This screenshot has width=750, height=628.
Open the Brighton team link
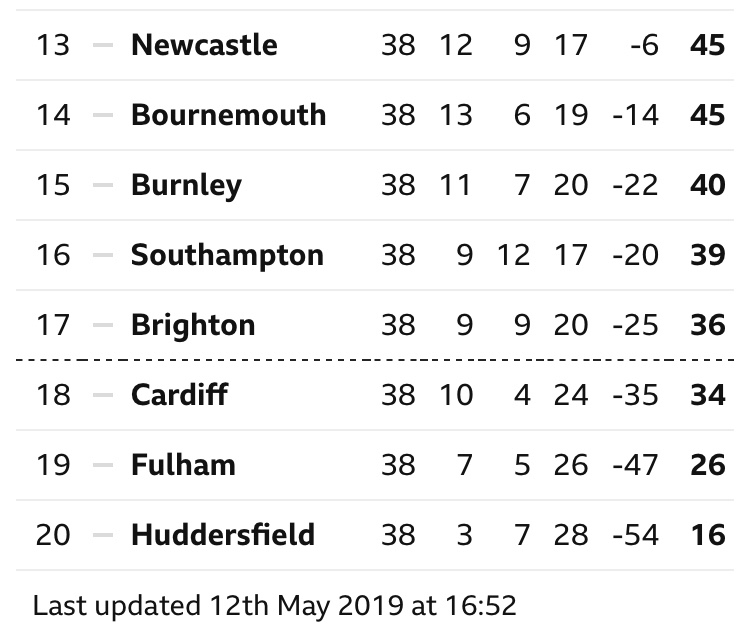coord(193,325)
